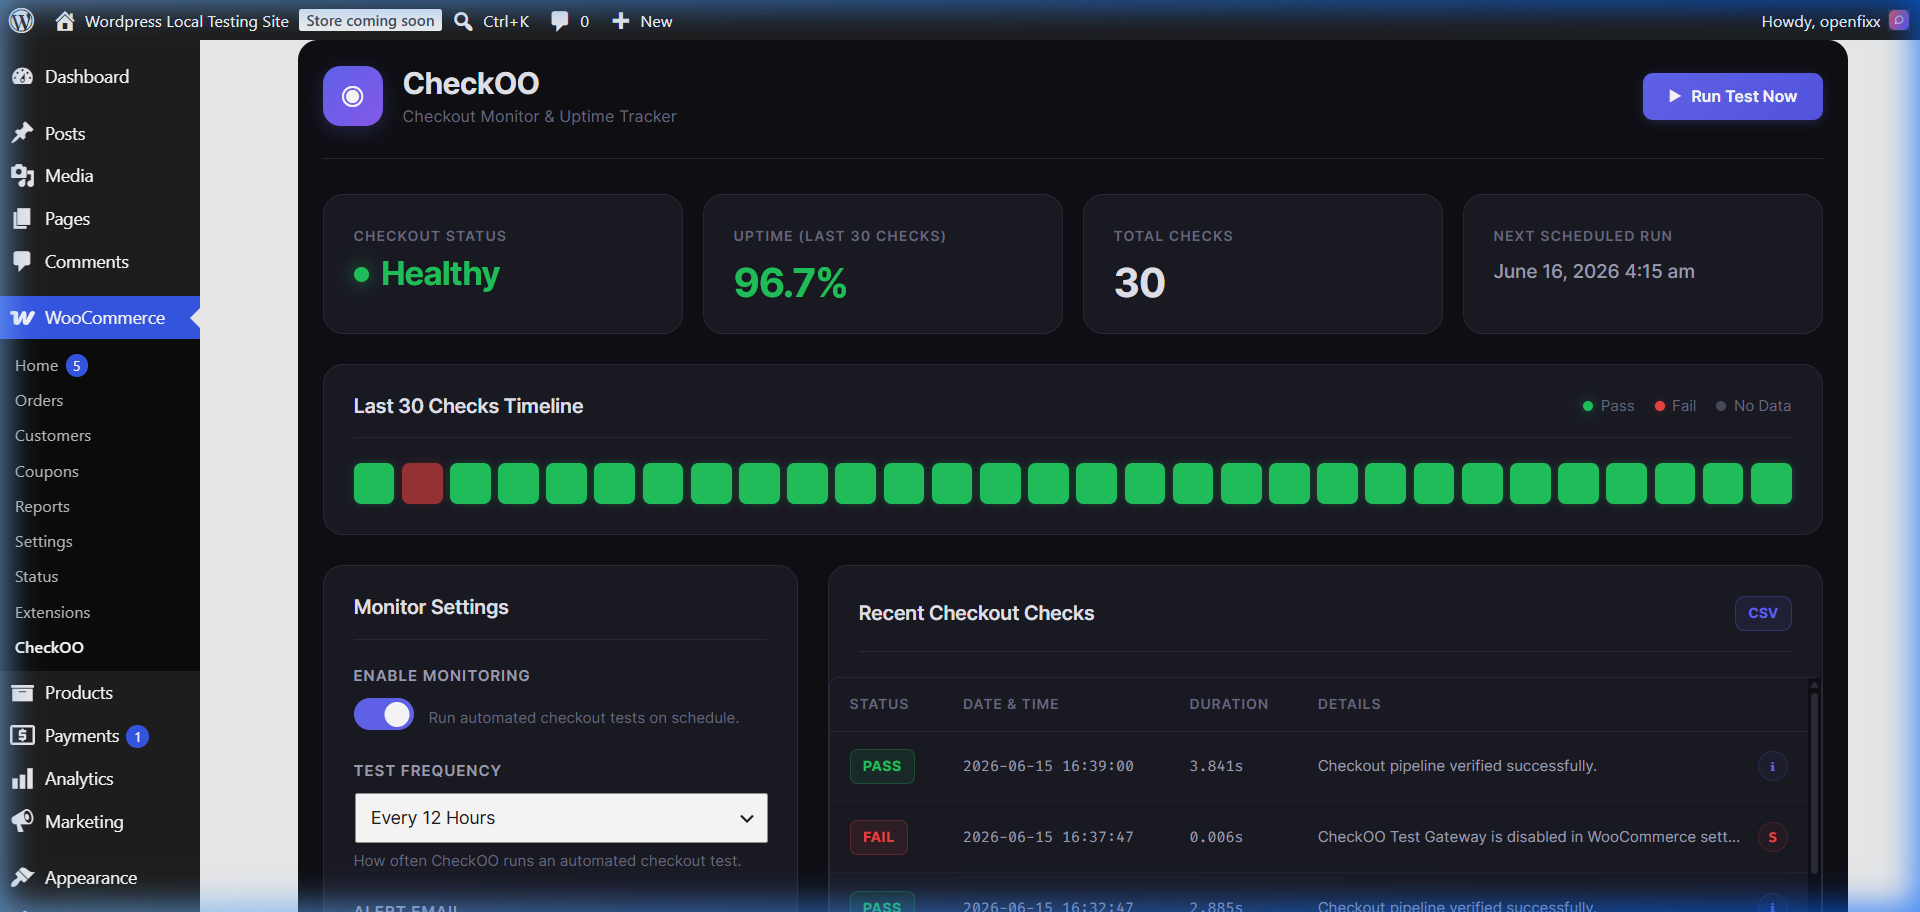Click the duration 3.841s cell
This screenshot has width=1920, height=912.
click(x=1216, y=766)
